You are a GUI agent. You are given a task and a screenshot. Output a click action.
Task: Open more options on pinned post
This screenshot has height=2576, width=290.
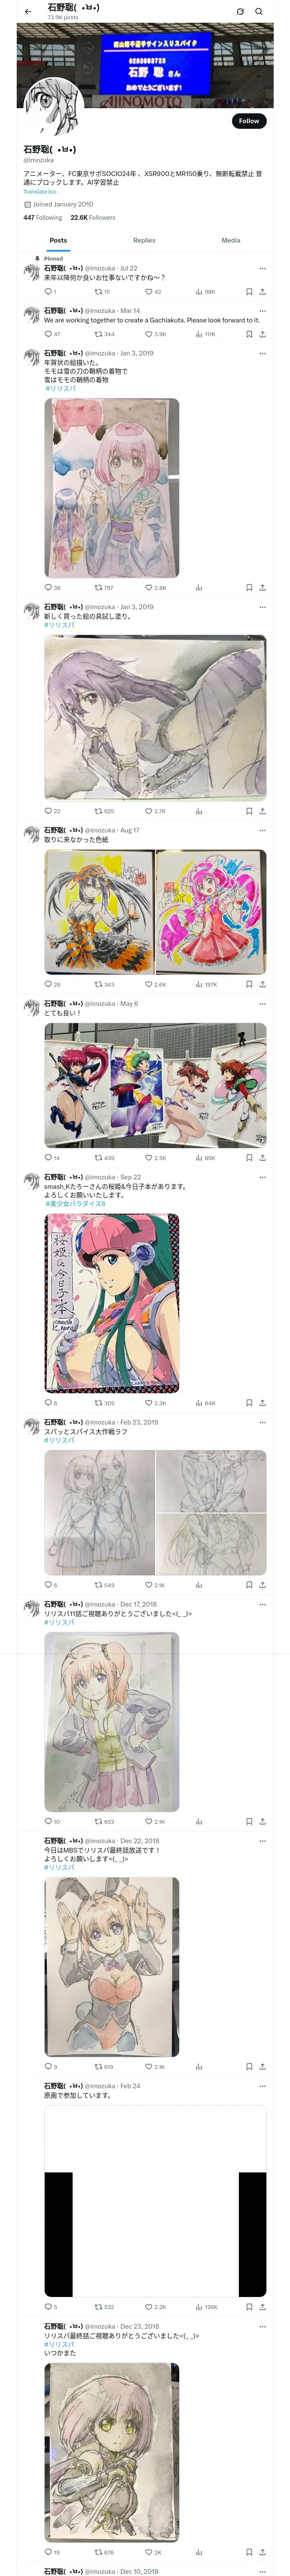click(x=262, y=268)
